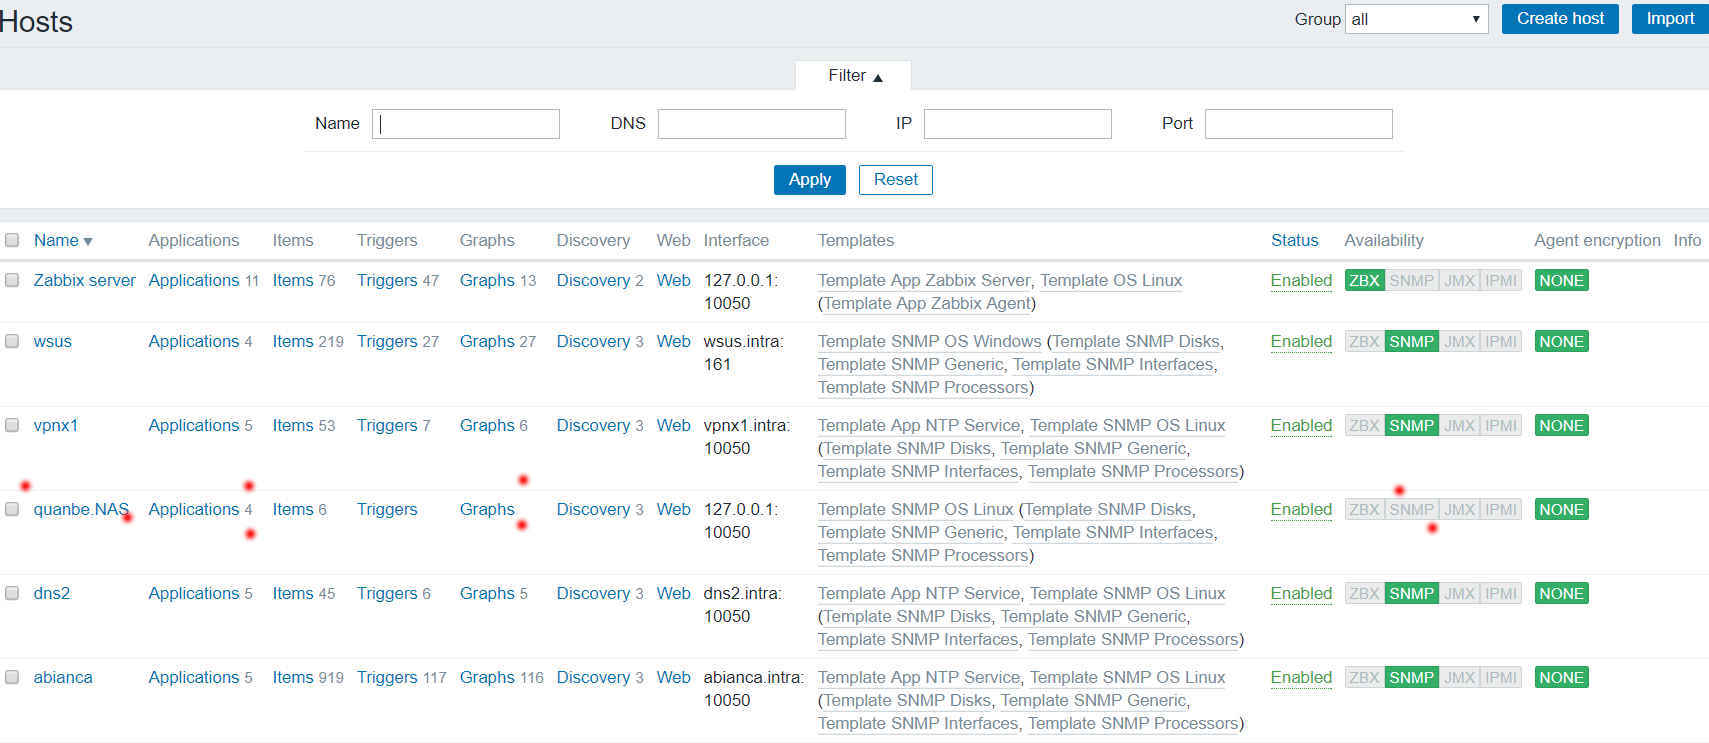The height and width of the screenshot is (743, 1709).
Task: Click green SNMP availability badge for abianca
Action: pos(1411,677)
